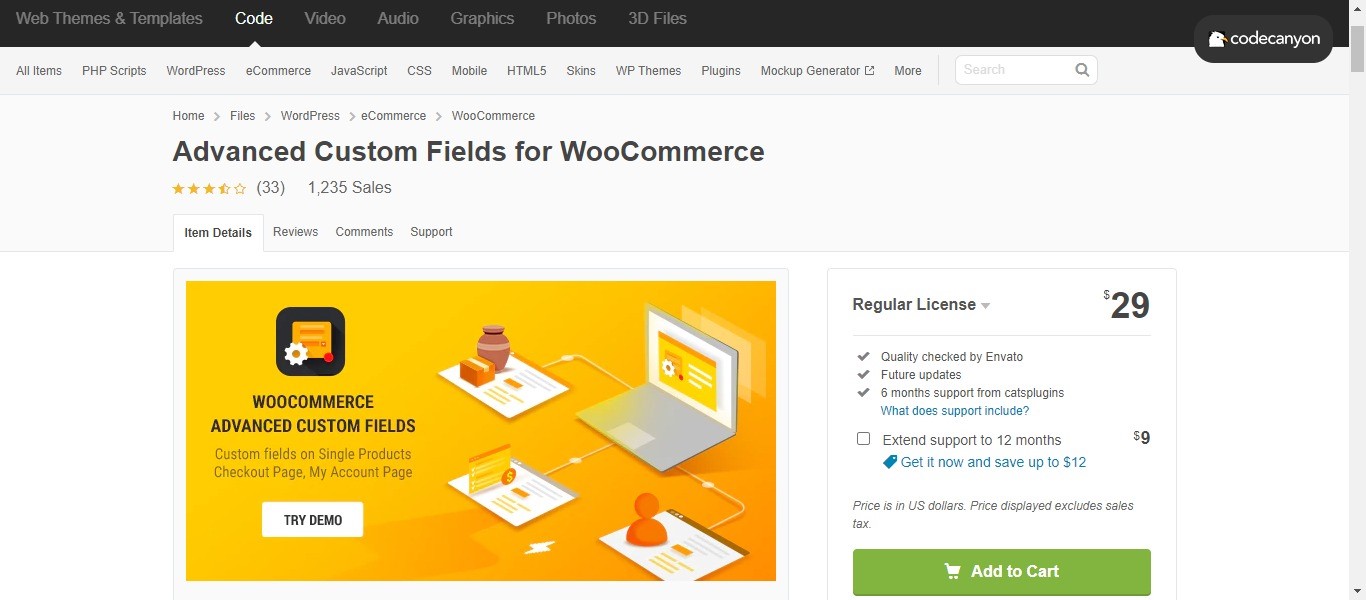Image resolution: width=1366 pixels, height=600 pixels.
Task: Open Skins category
Action: pos(581,71)
